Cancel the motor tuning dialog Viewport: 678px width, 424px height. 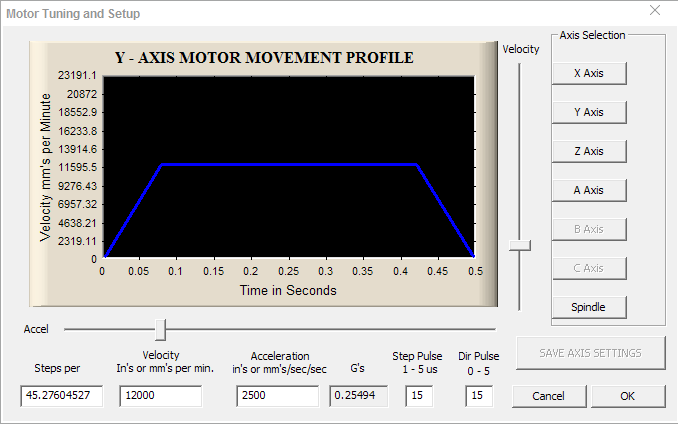549,396
